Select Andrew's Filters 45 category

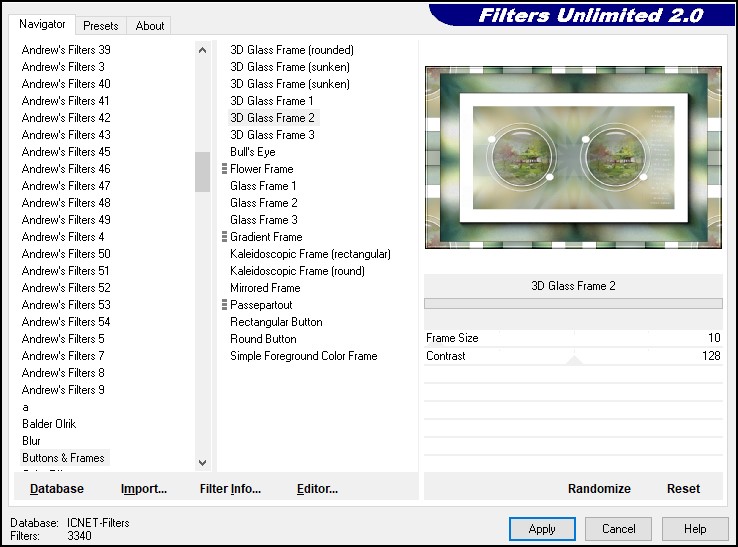click(x=66, y=152)
